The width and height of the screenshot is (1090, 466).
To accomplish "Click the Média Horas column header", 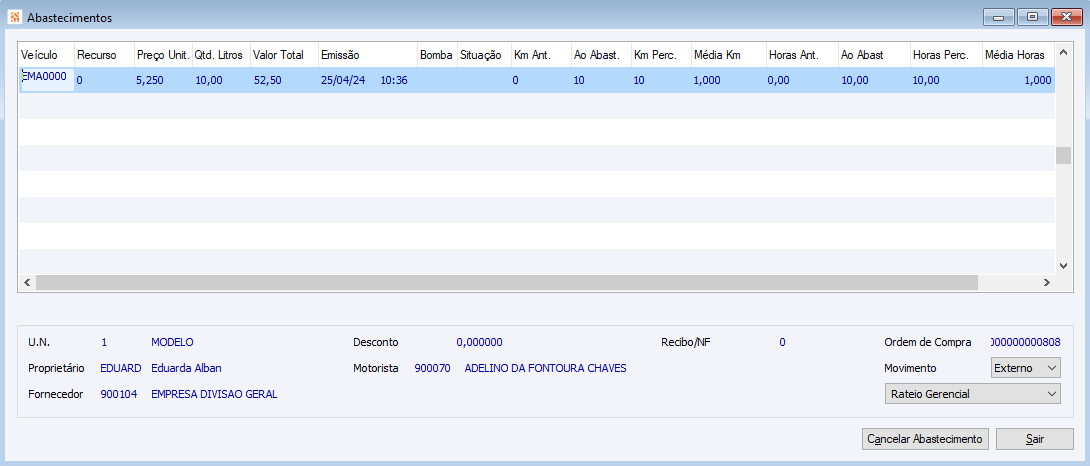I will (x=1018, y=55).
